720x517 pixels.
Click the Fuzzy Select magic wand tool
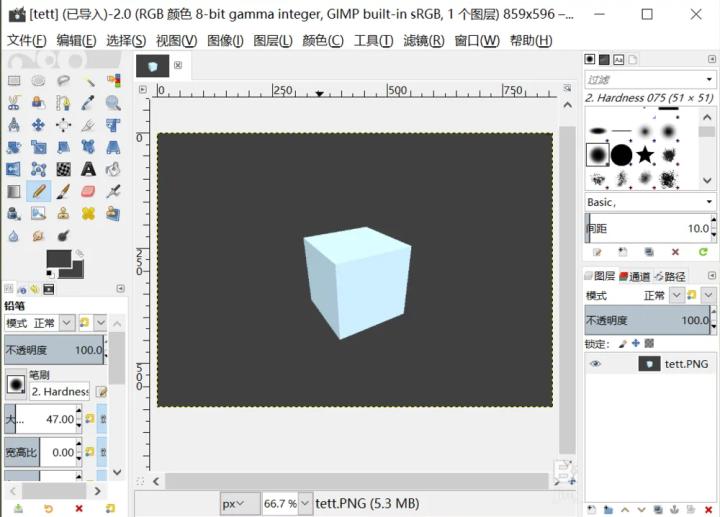pos(89,81)
